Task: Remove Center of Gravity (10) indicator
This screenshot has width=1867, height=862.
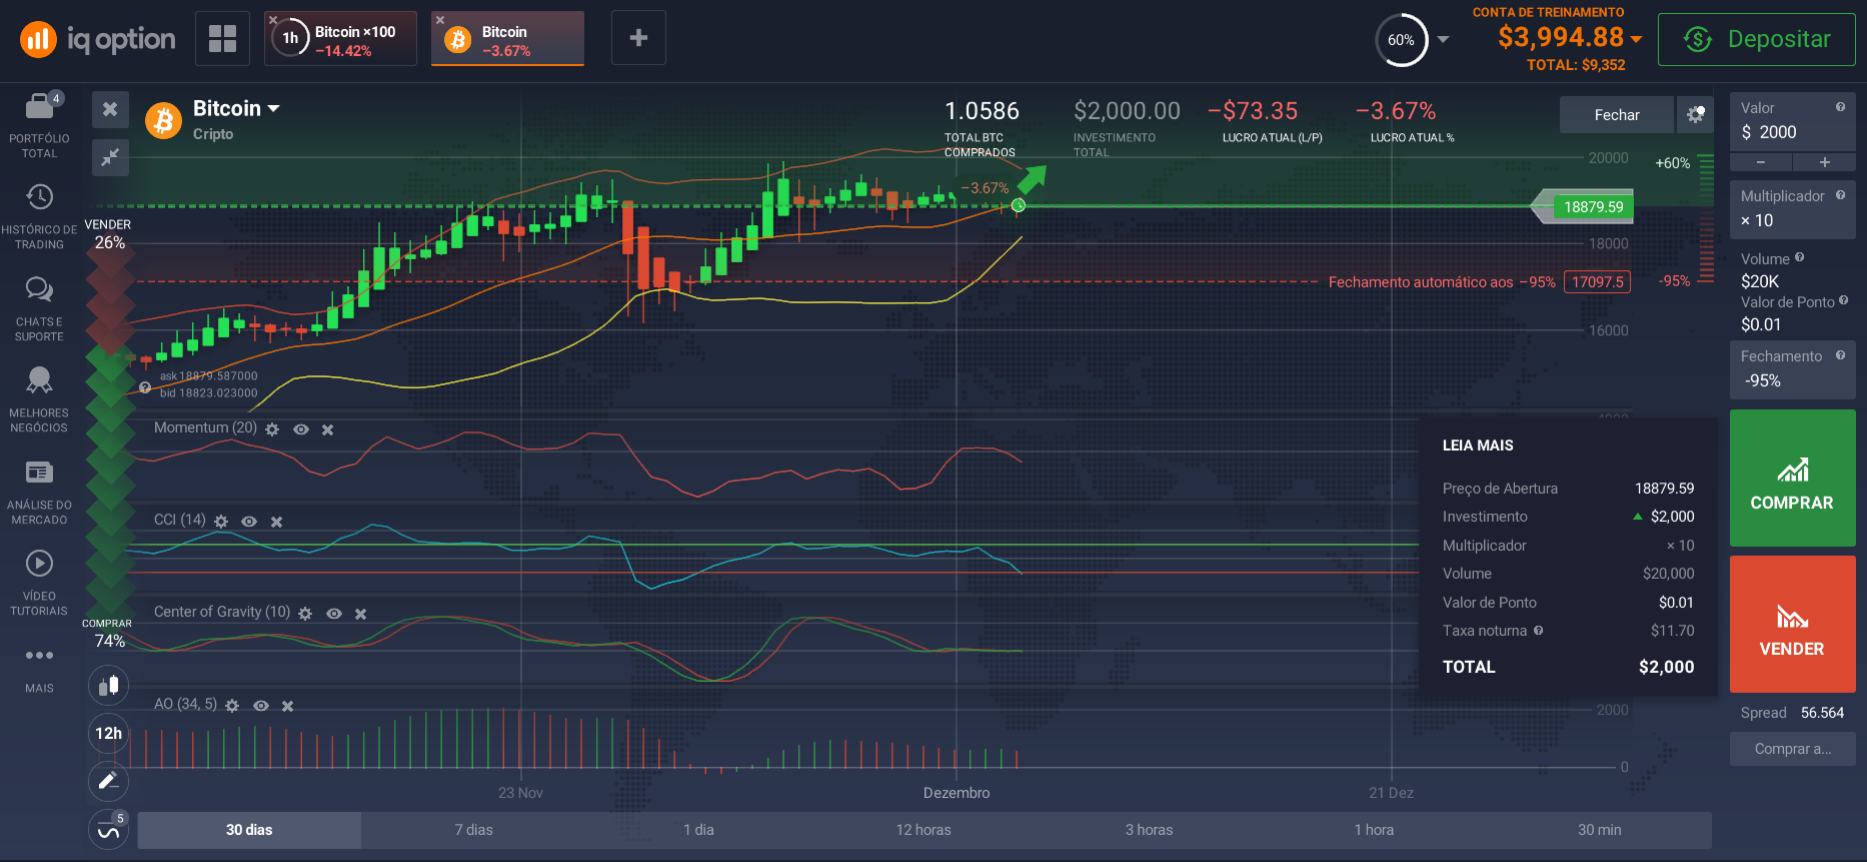Action: click(361, 613)
